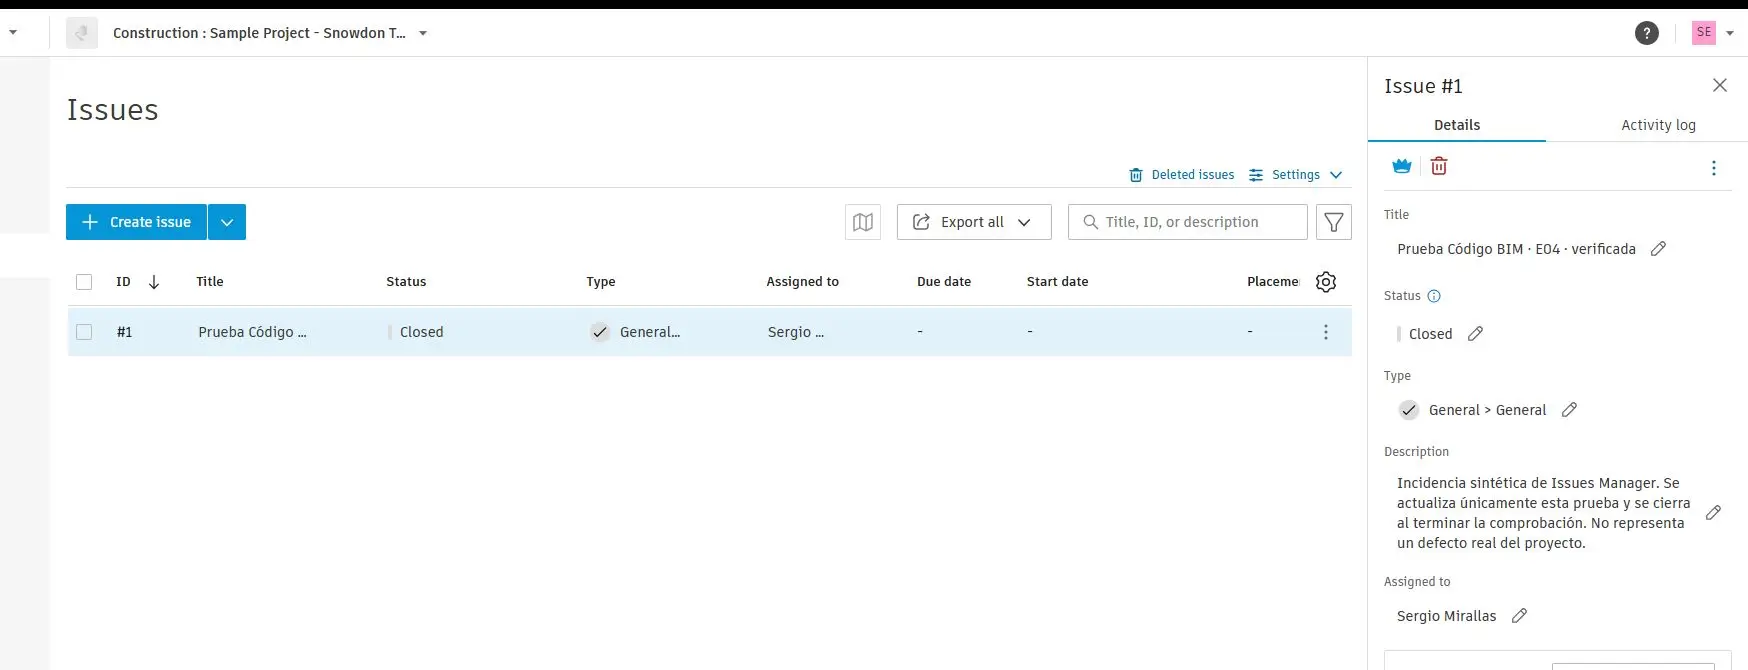
Task: Open the SE user profile avatar
Action: (x=1704, y=32)
